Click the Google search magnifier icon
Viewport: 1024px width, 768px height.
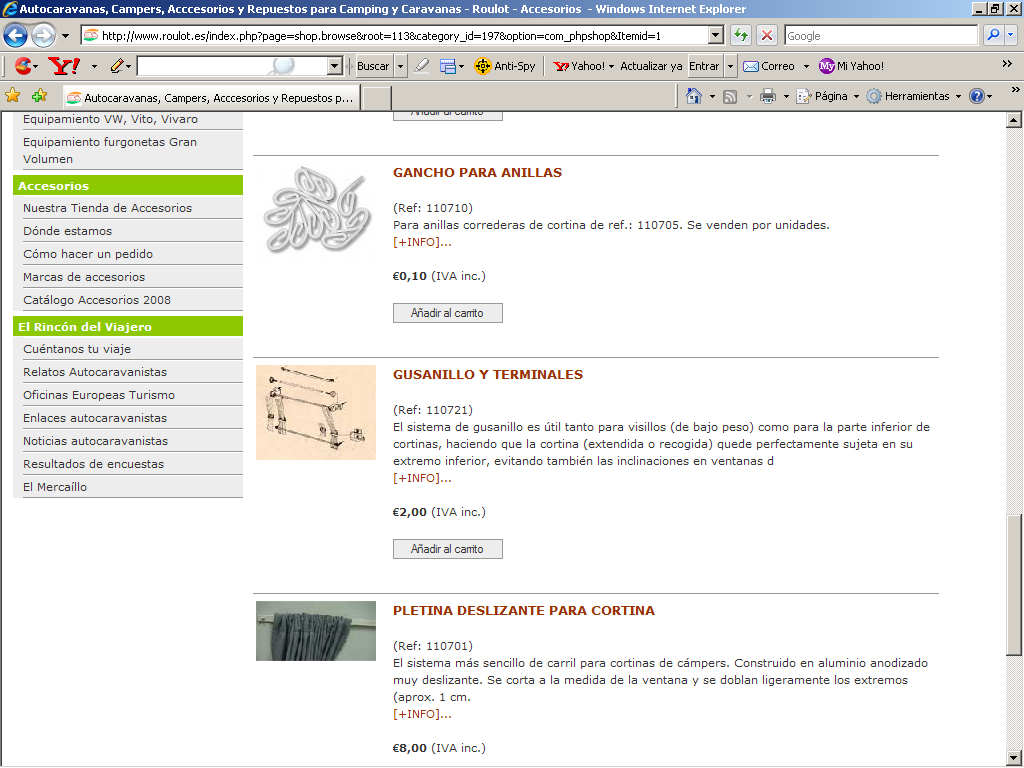click(x=993, y=36)
